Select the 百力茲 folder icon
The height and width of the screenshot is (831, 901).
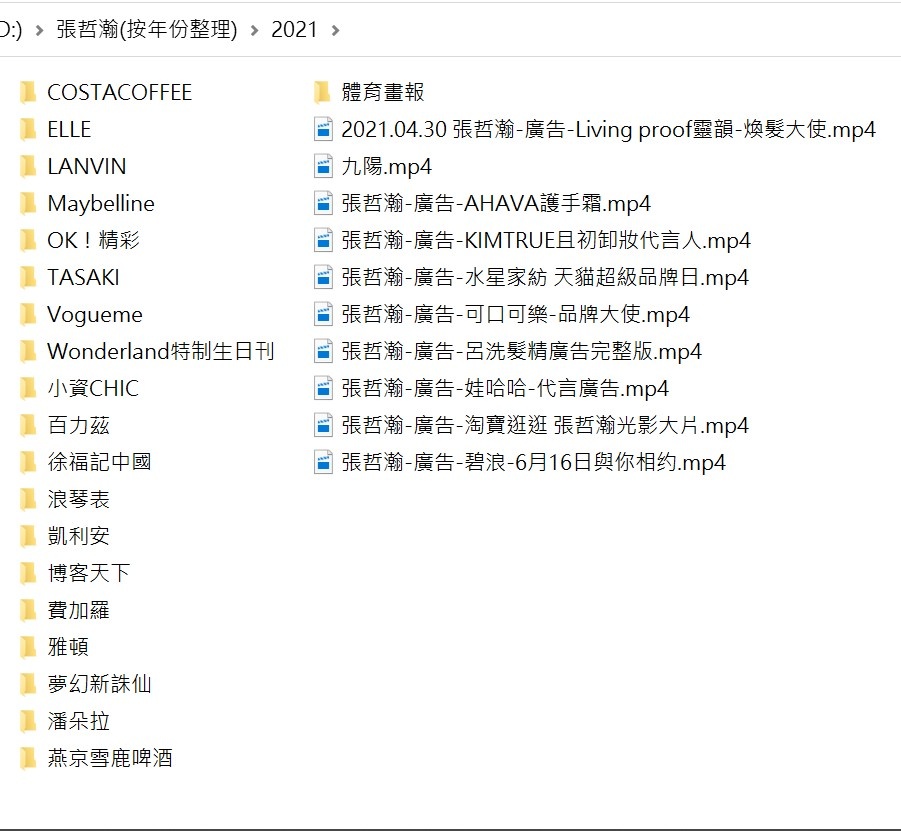click(x=28, y=425)
